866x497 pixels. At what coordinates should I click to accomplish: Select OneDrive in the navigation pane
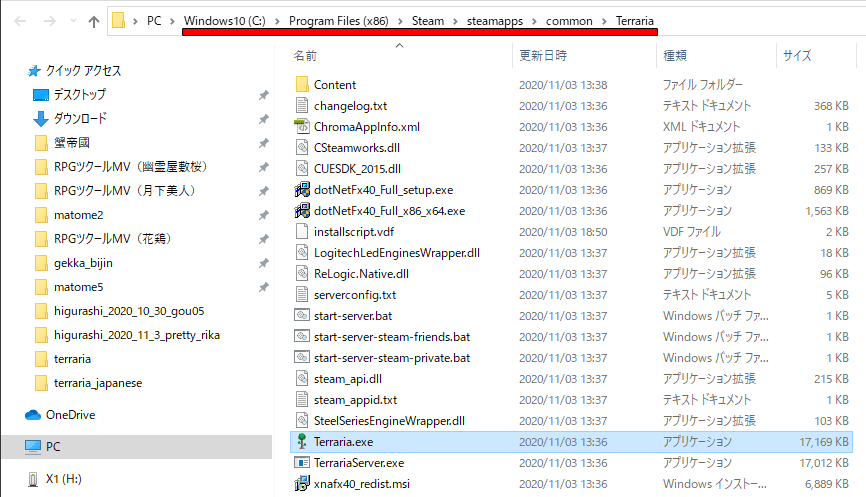[70, 415]
